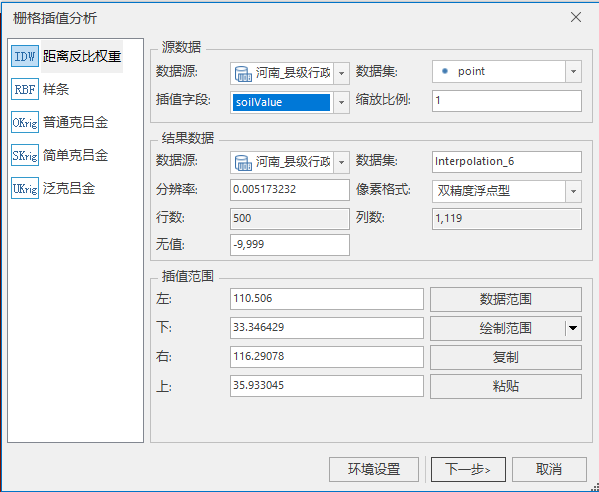This screenshot has height=492, width=599.
Task: Pick the SKrig simple kriging icon
Action: point(25,155)
